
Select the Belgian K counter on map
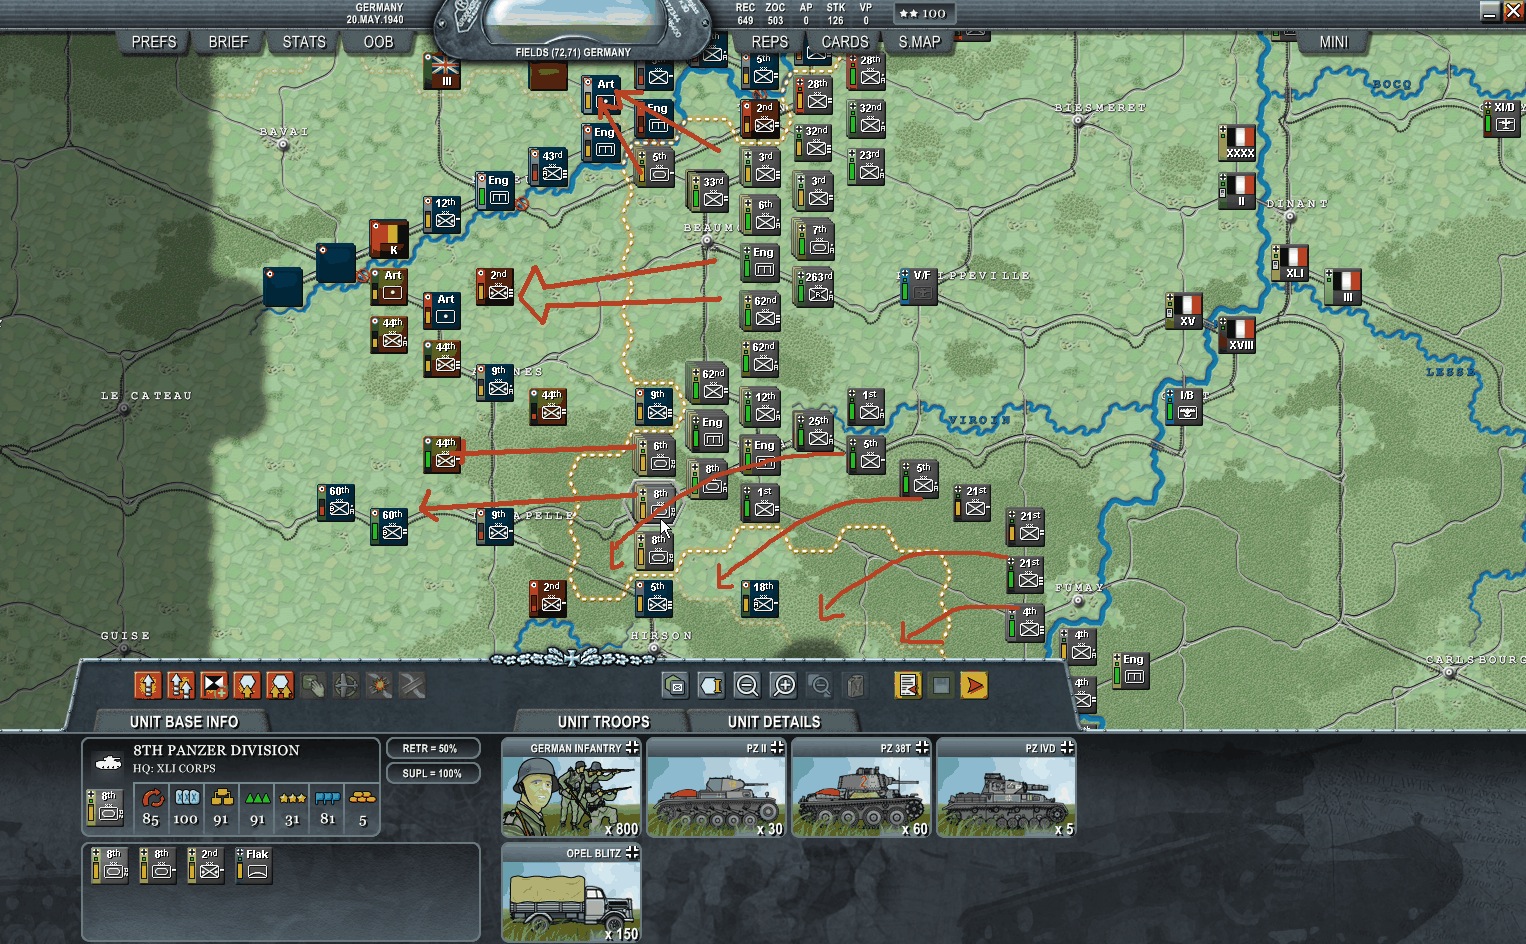(389, 239)
